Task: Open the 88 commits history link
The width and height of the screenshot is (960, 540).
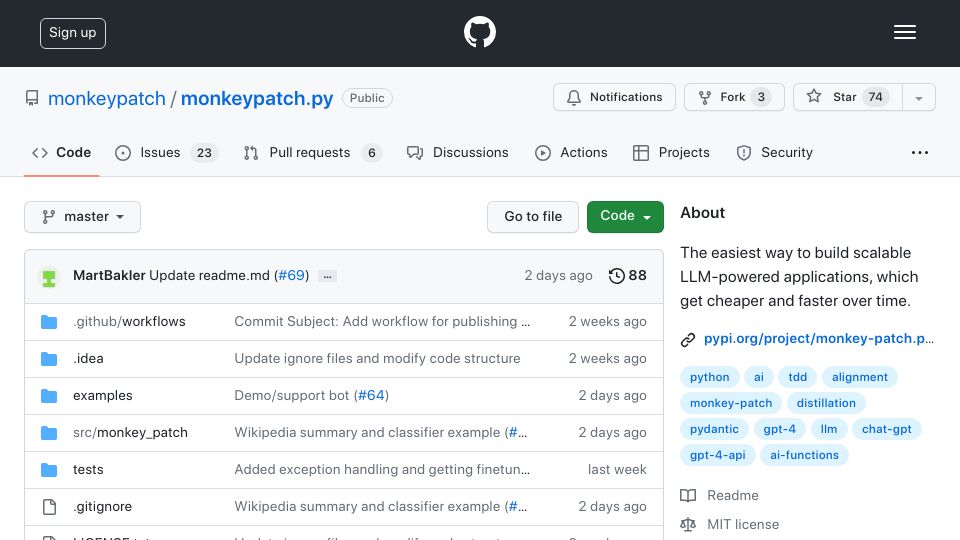Action: click(x=628, y=276)
